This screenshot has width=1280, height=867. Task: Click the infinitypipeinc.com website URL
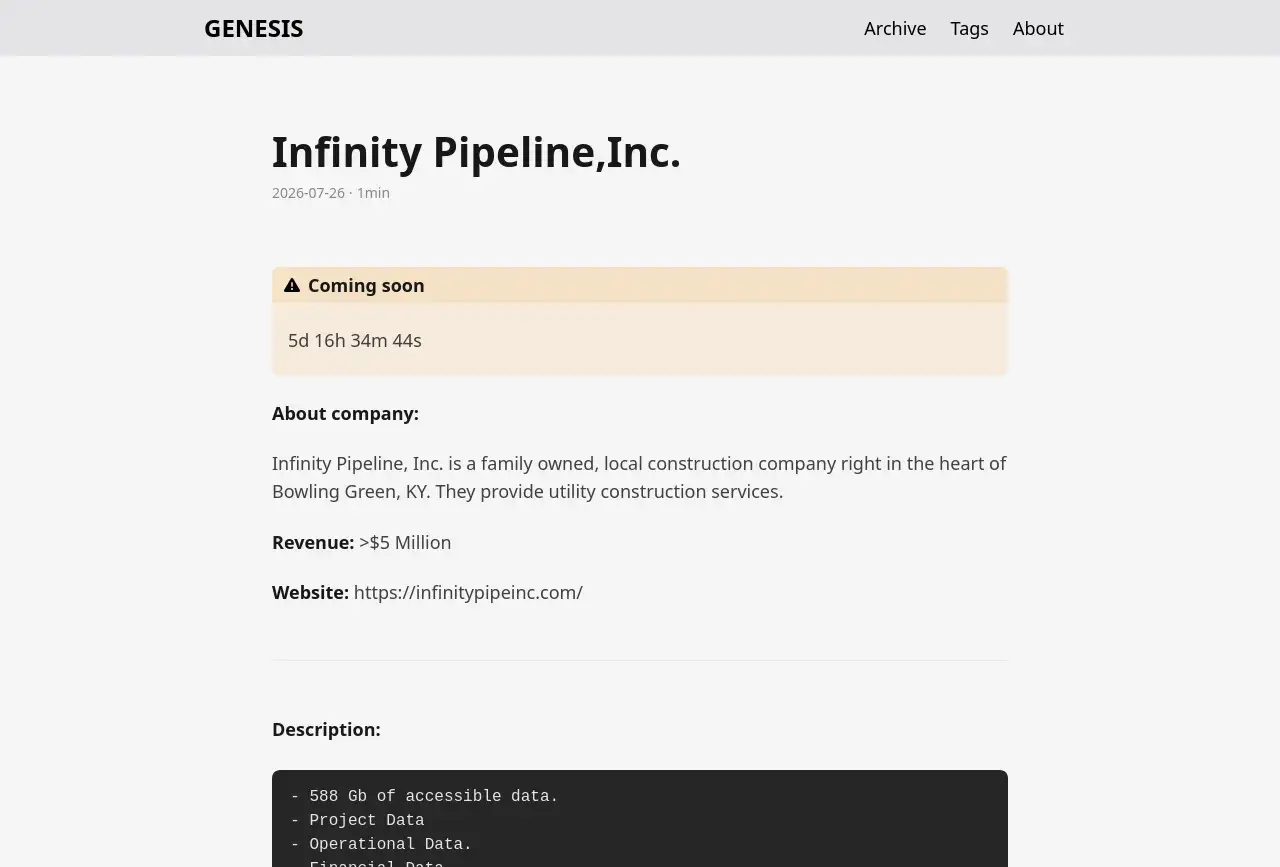[468, 593]
